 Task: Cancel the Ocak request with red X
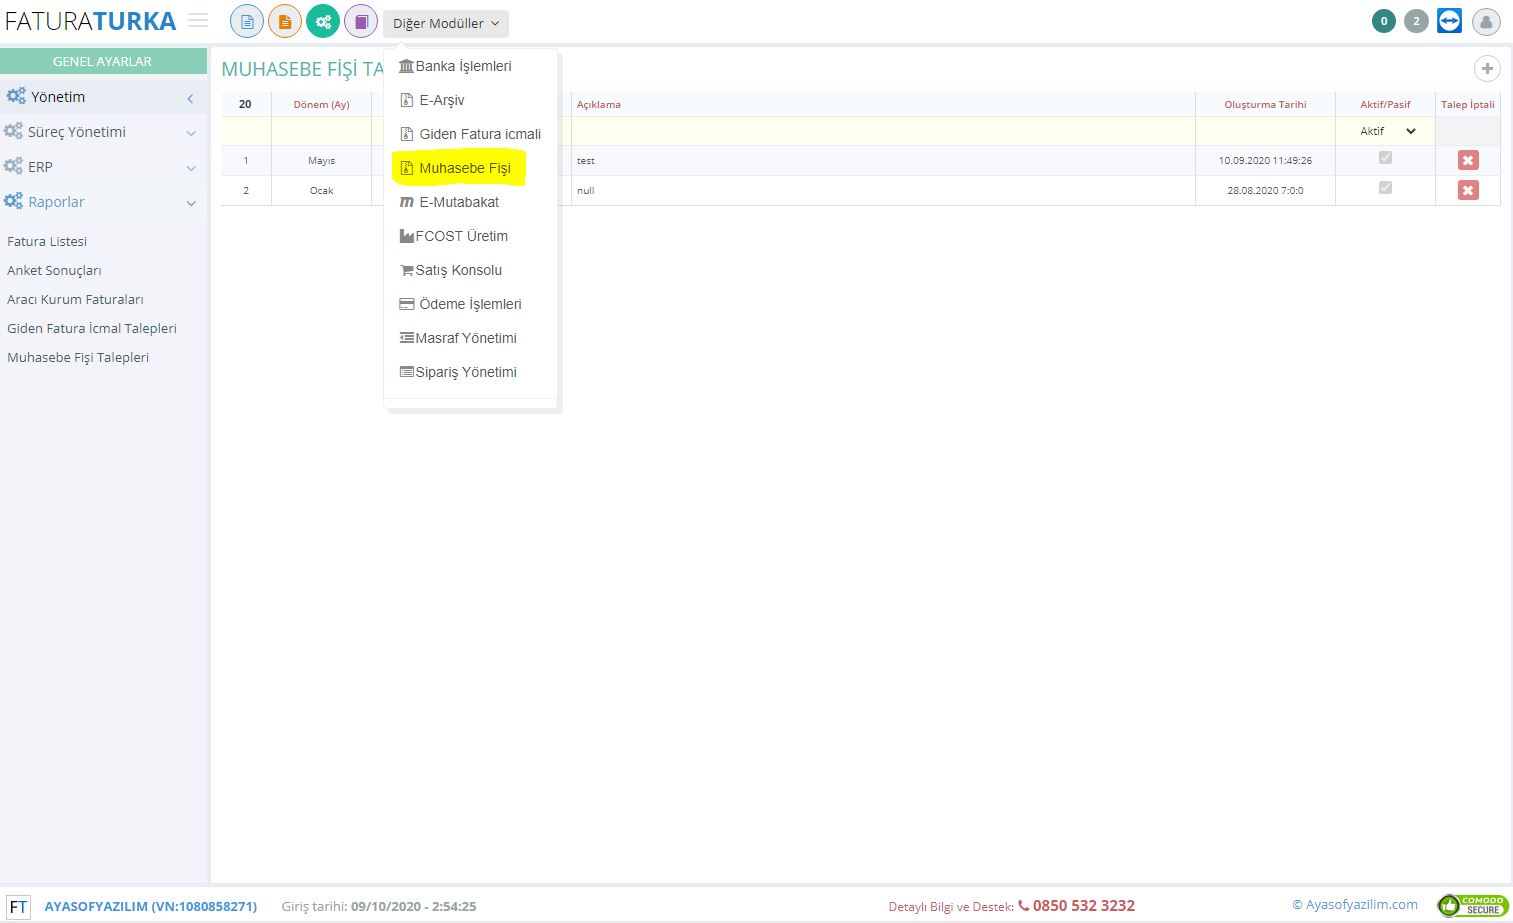[x=1468, y=190]
